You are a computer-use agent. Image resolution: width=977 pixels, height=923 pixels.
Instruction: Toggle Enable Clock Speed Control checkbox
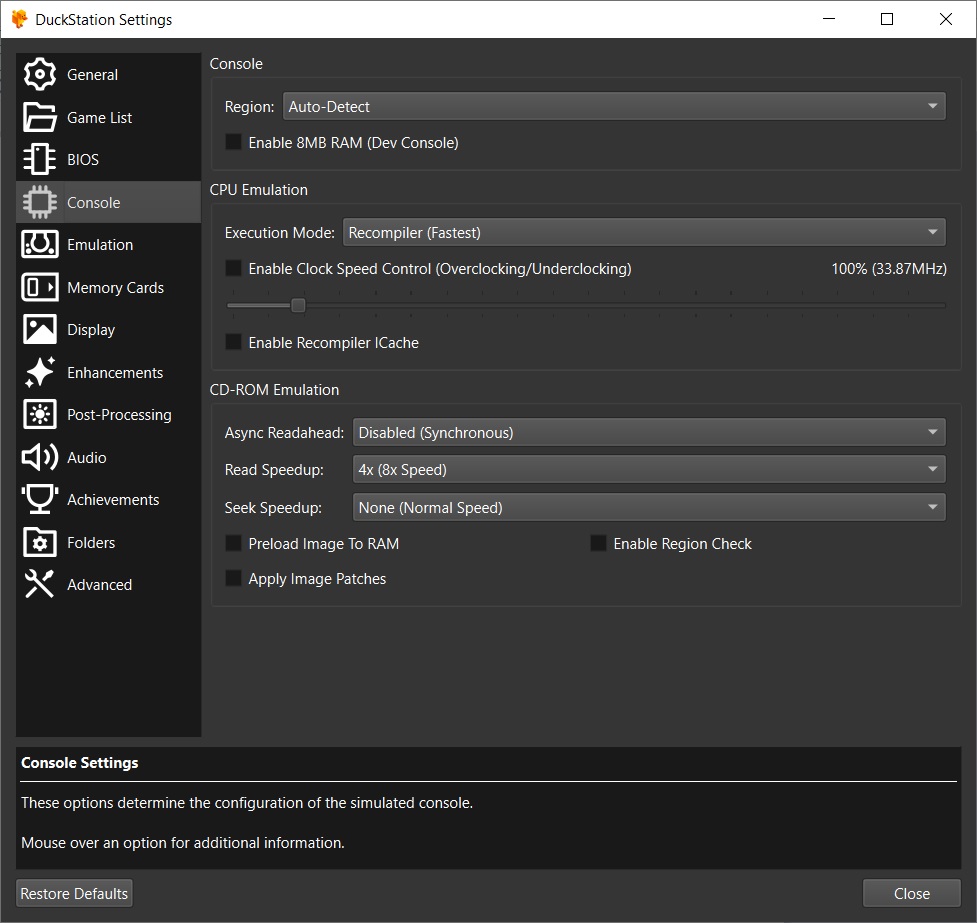tap(233, 268)
